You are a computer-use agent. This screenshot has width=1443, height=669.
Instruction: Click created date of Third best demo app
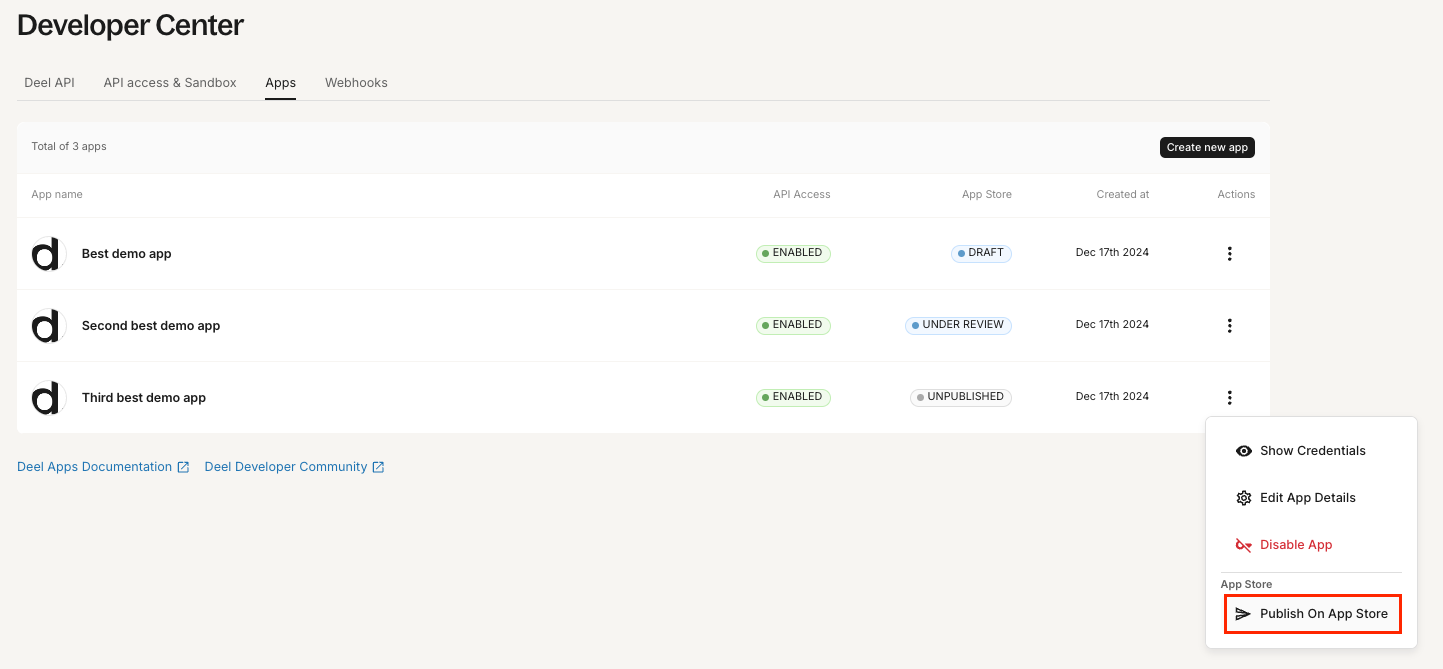tap(1112, 397)
